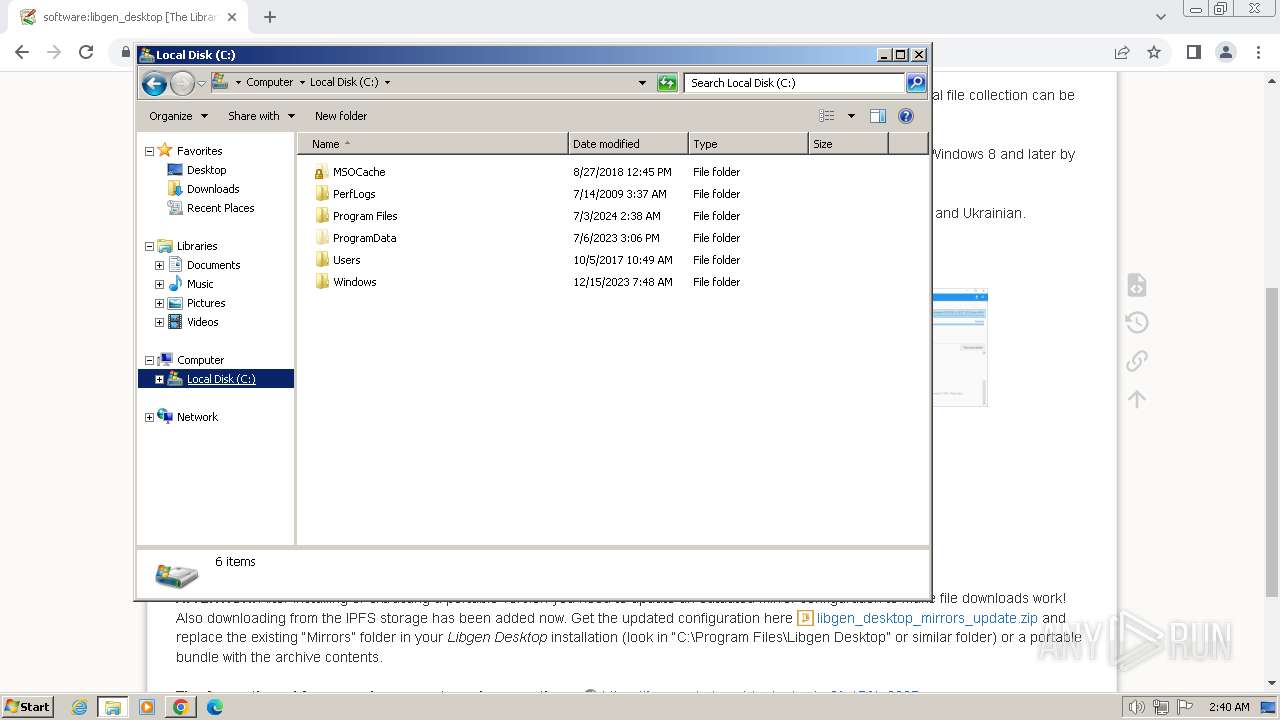The image size is (1280, 720).
Task: Reload the Chrome page
Action: [x=86, y=52]
